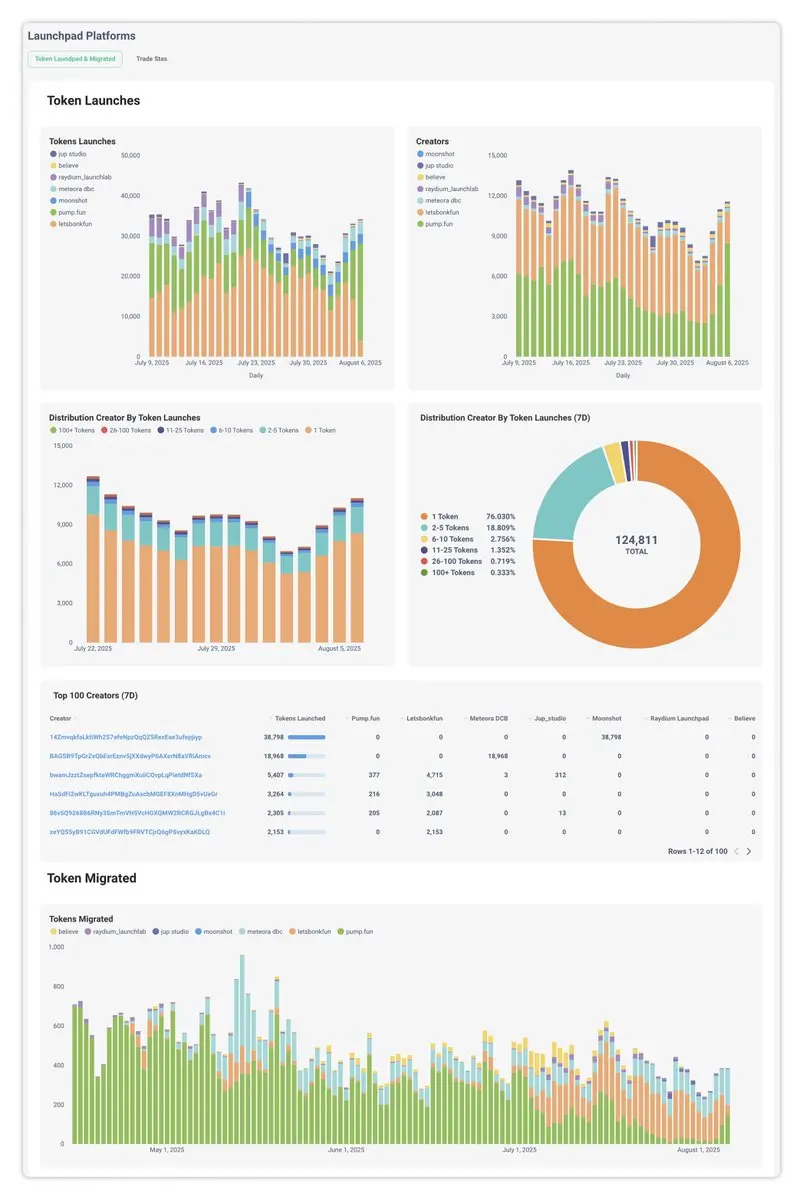Switch to the Trade Stas tab
Screen dimensions: 803x1200
coord(152,59)
